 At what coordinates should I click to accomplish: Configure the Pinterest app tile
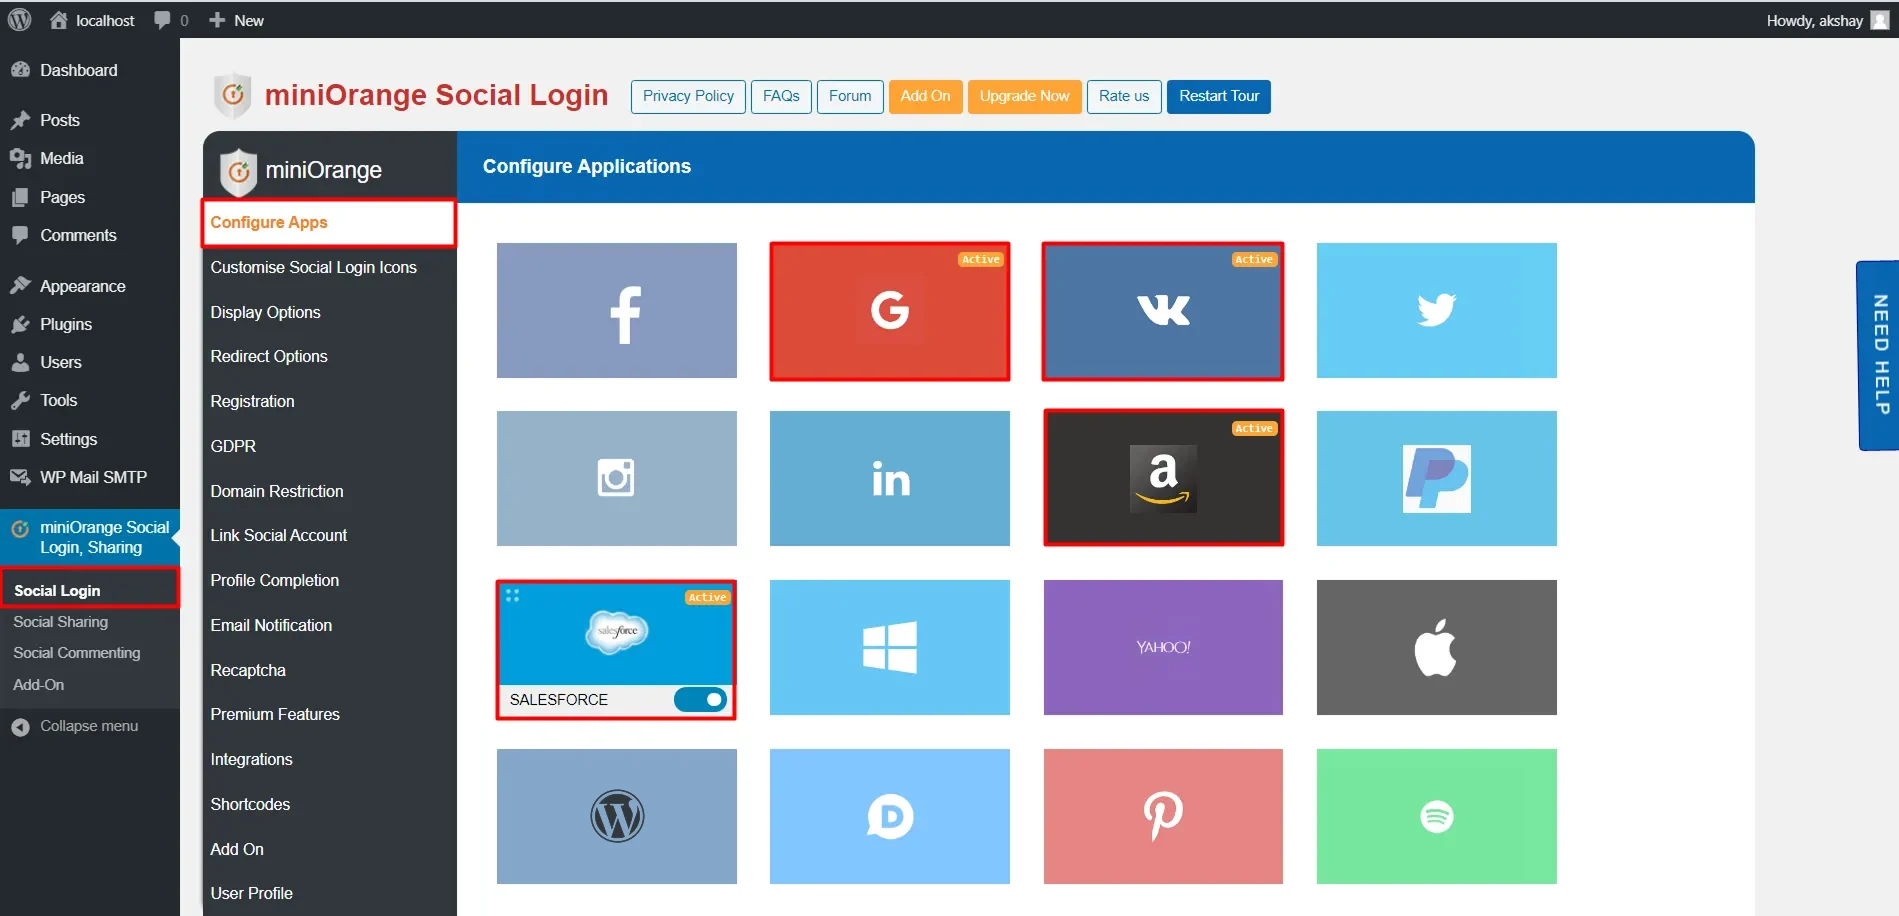pos(1163,816)
